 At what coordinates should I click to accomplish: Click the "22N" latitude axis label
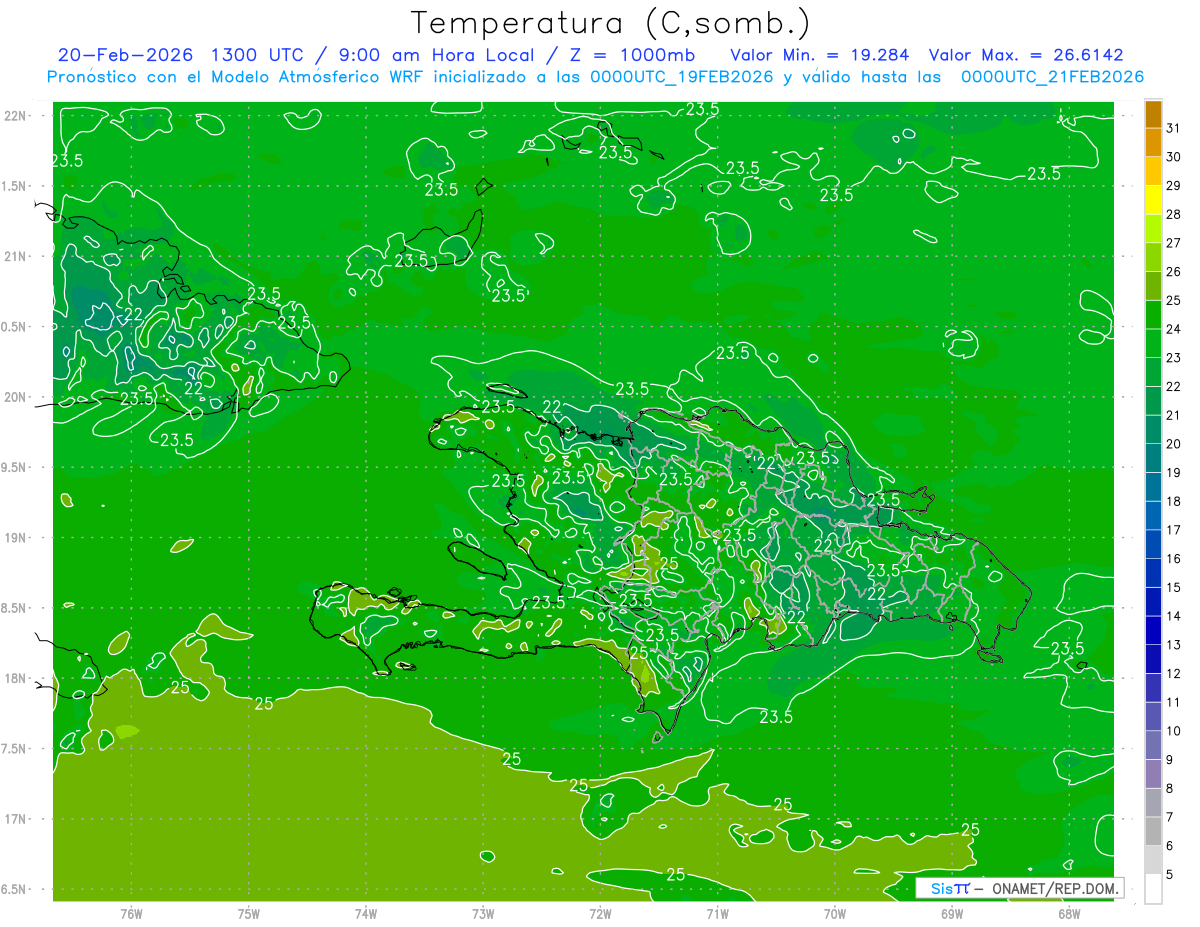[16, 116]
